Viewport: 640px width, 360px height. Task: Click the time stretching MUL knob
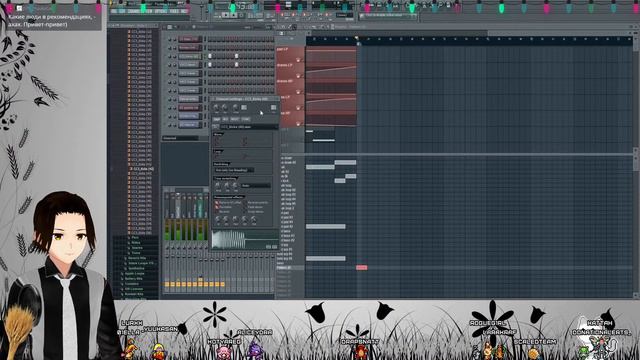(226, 185)
